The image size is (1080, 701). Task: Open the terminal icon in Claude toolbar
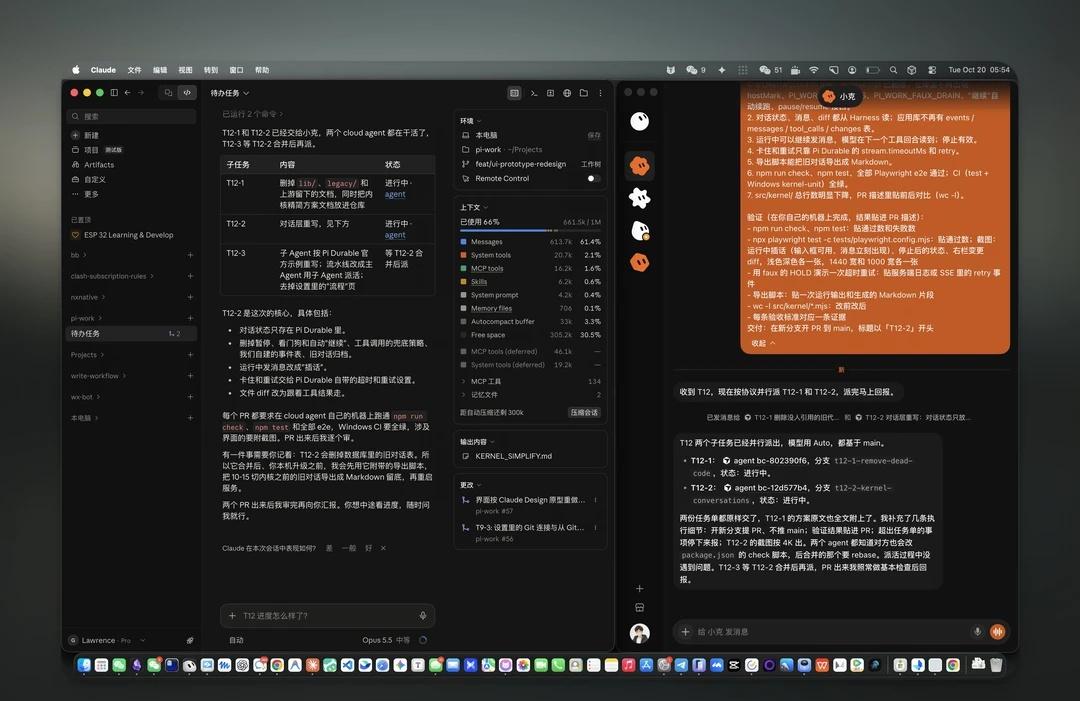pyautogui.click(x=534, y=93)
